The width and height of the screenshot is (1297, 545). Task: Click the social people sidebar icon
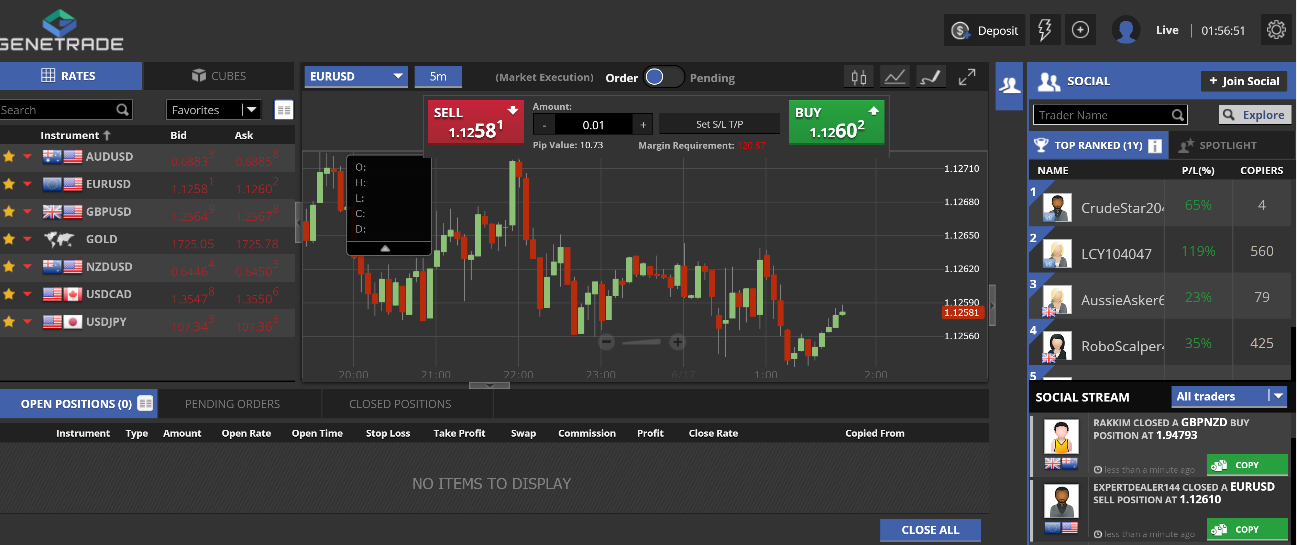[1010, 86]
